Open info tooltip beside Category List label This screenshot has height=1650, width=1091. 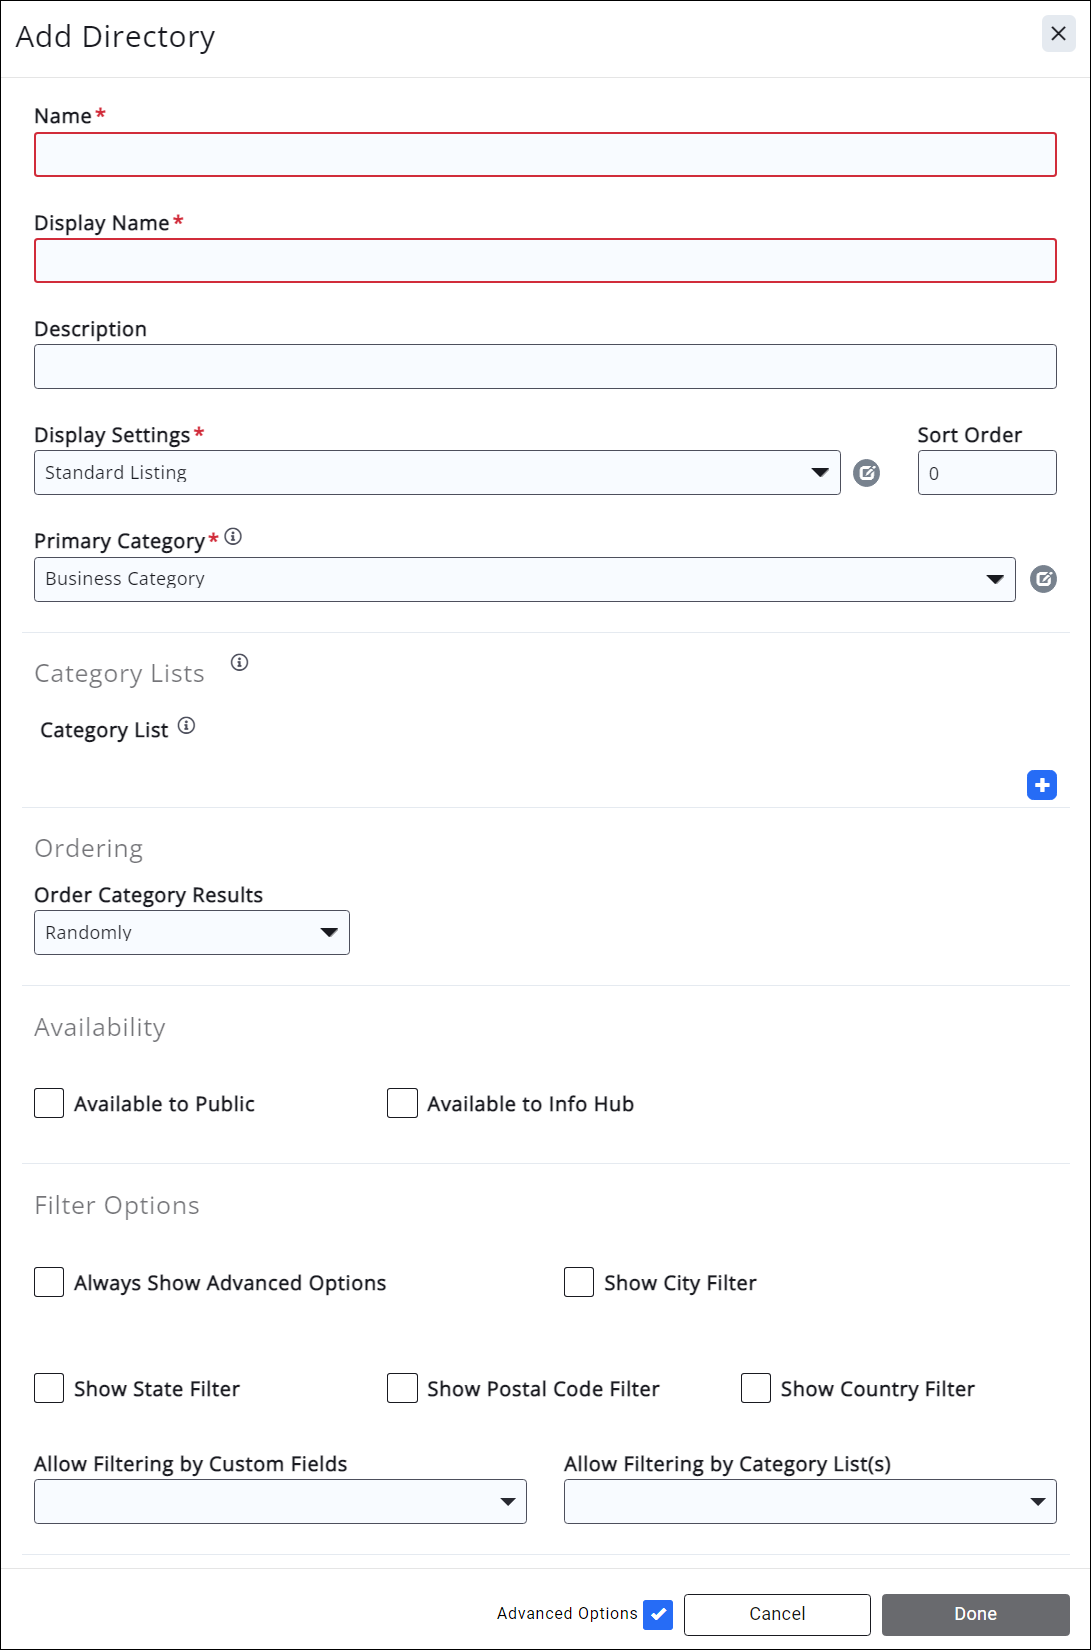pos(186,726)
